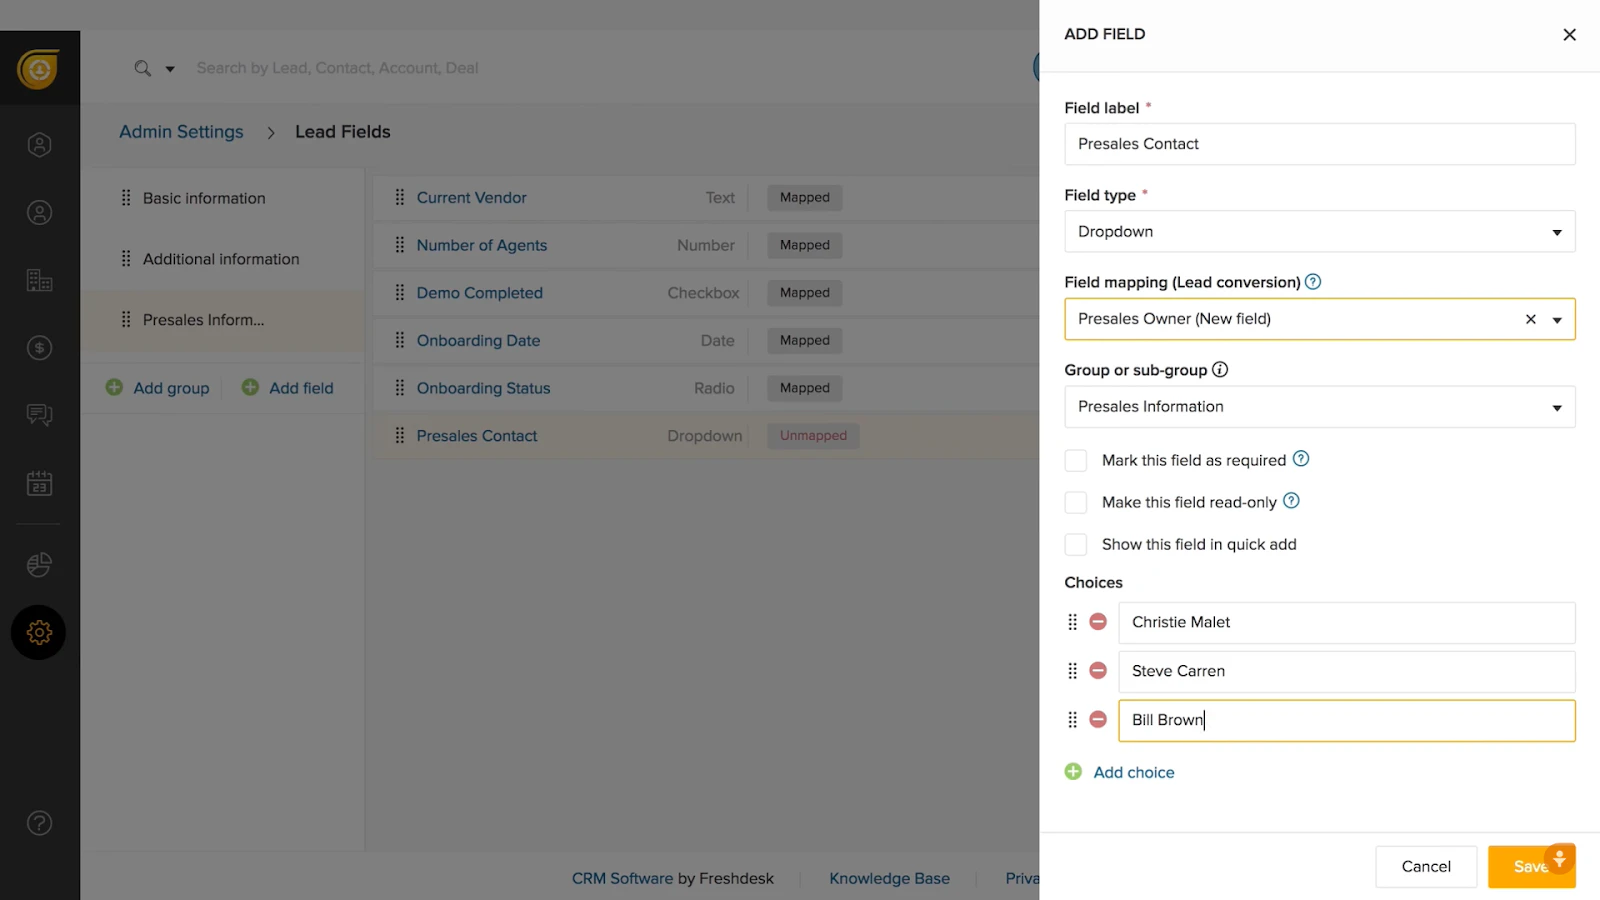Screen dimensions: 1600x900
Task: Open the Group or sub-group dropdown
Action: click(x=1320, y=407)
